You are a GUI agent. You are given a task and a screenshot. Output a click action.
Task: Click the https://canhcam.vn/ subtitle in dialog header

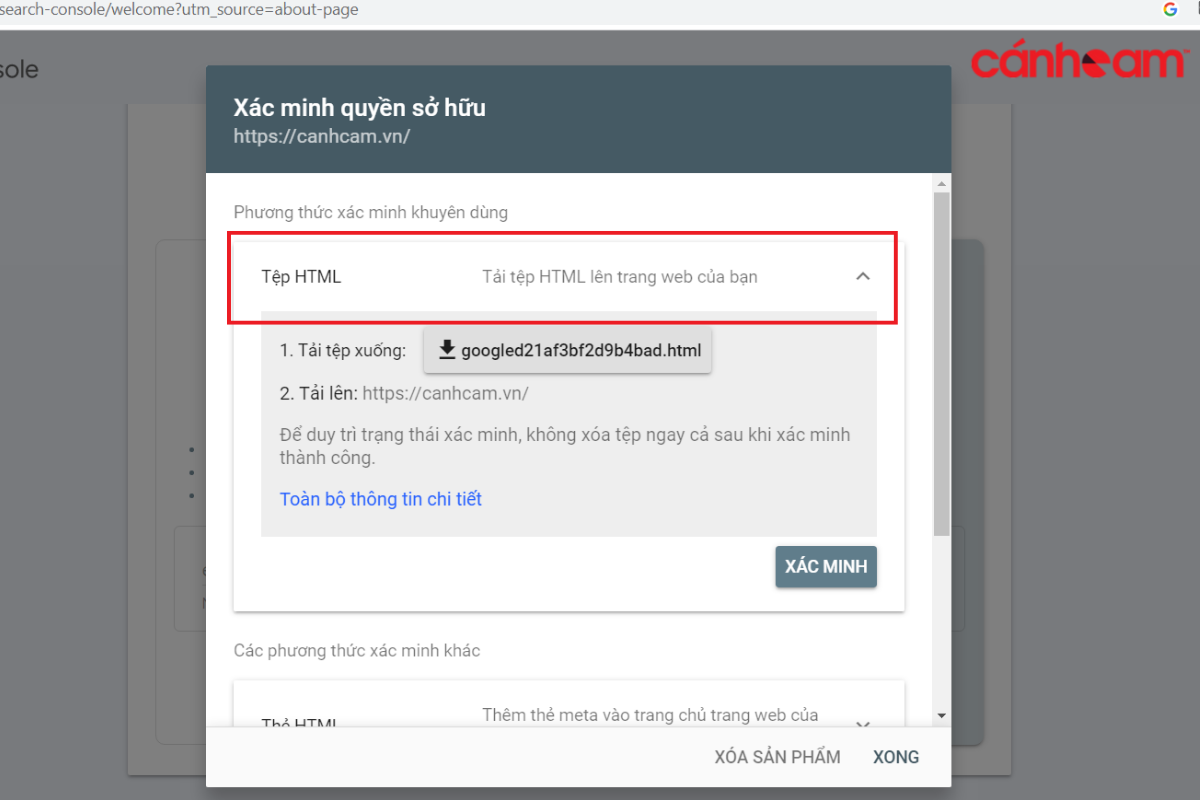click(x=322, y=136)
